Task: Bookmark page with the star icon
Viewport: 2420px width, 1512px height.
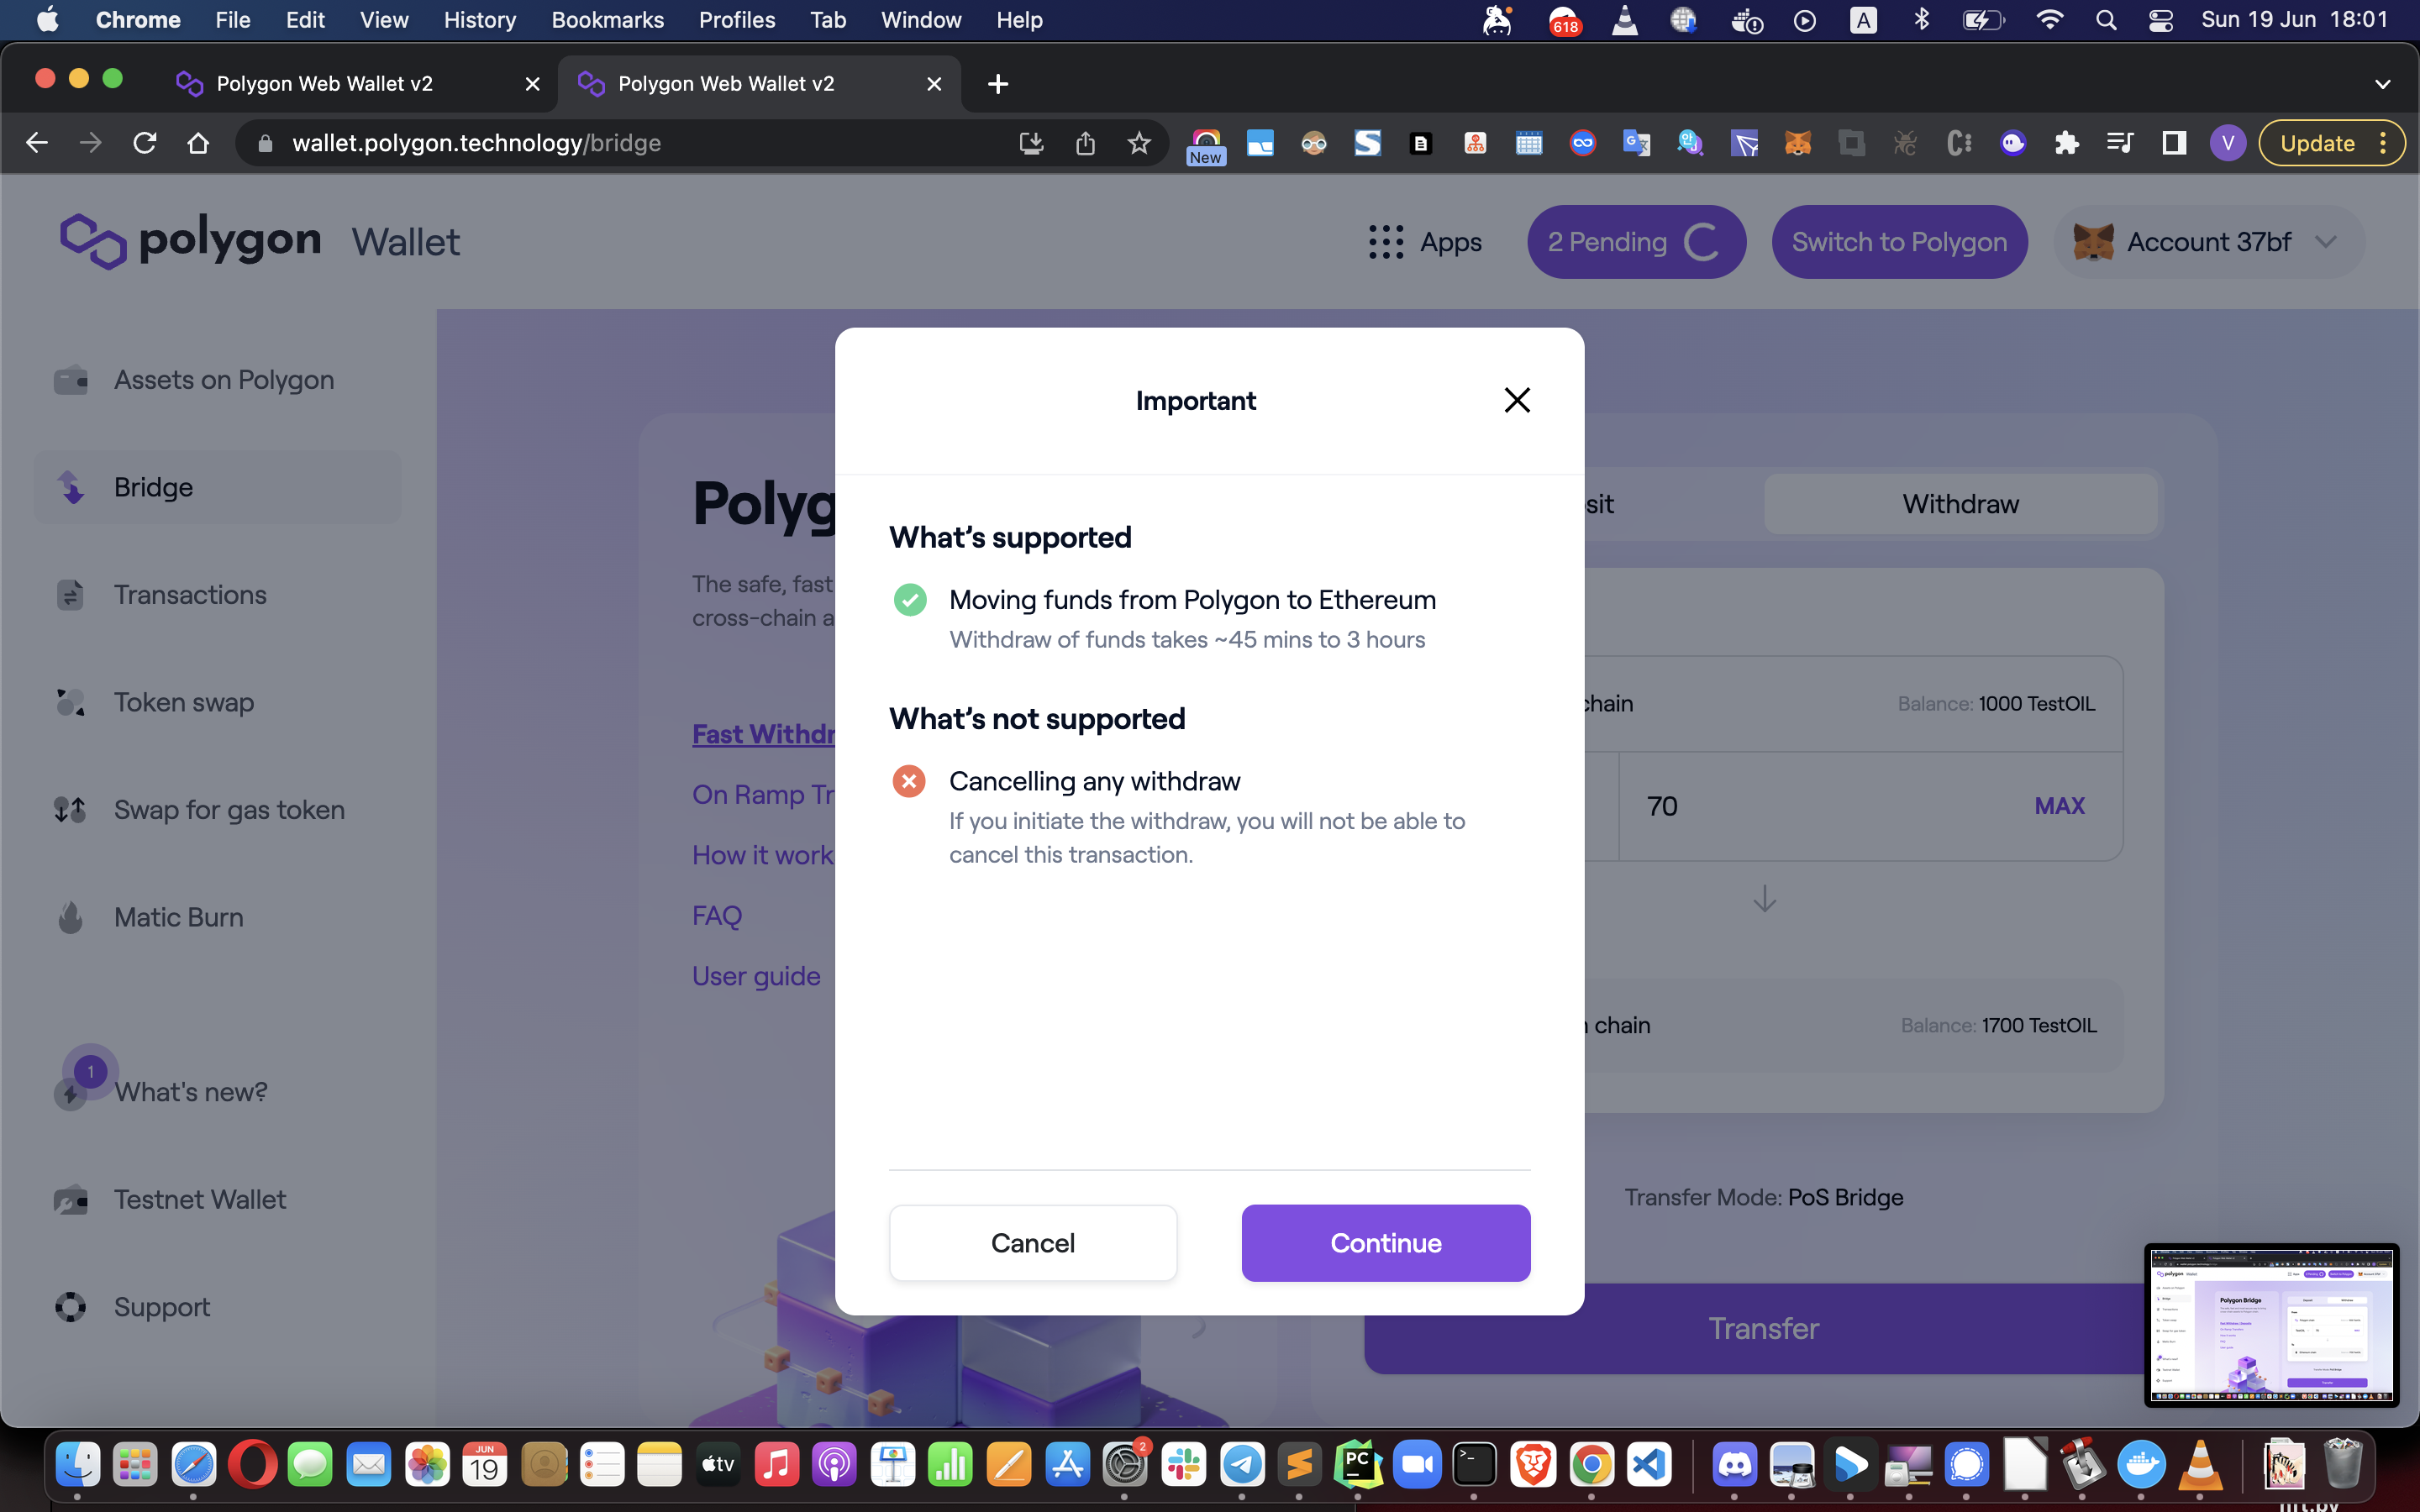Action: click(x=1139, y=143)
